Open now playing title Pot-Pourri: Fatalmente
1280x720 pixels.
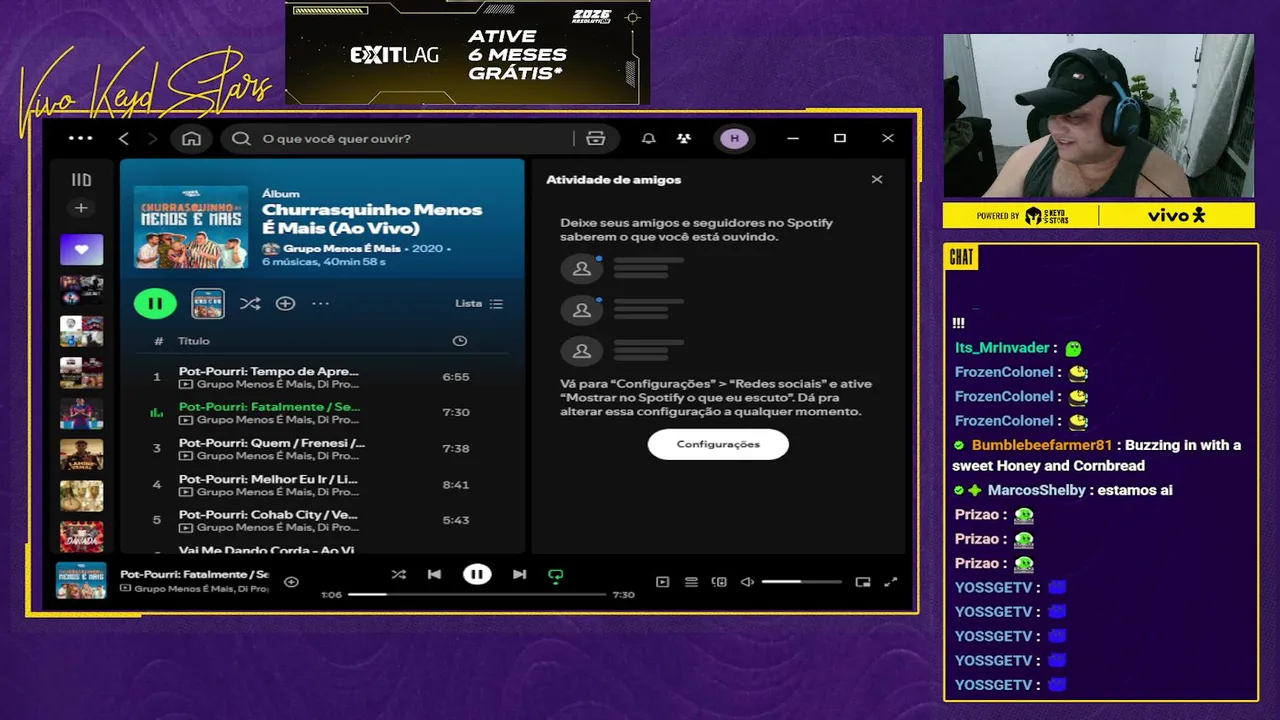(x=194, y=574)
